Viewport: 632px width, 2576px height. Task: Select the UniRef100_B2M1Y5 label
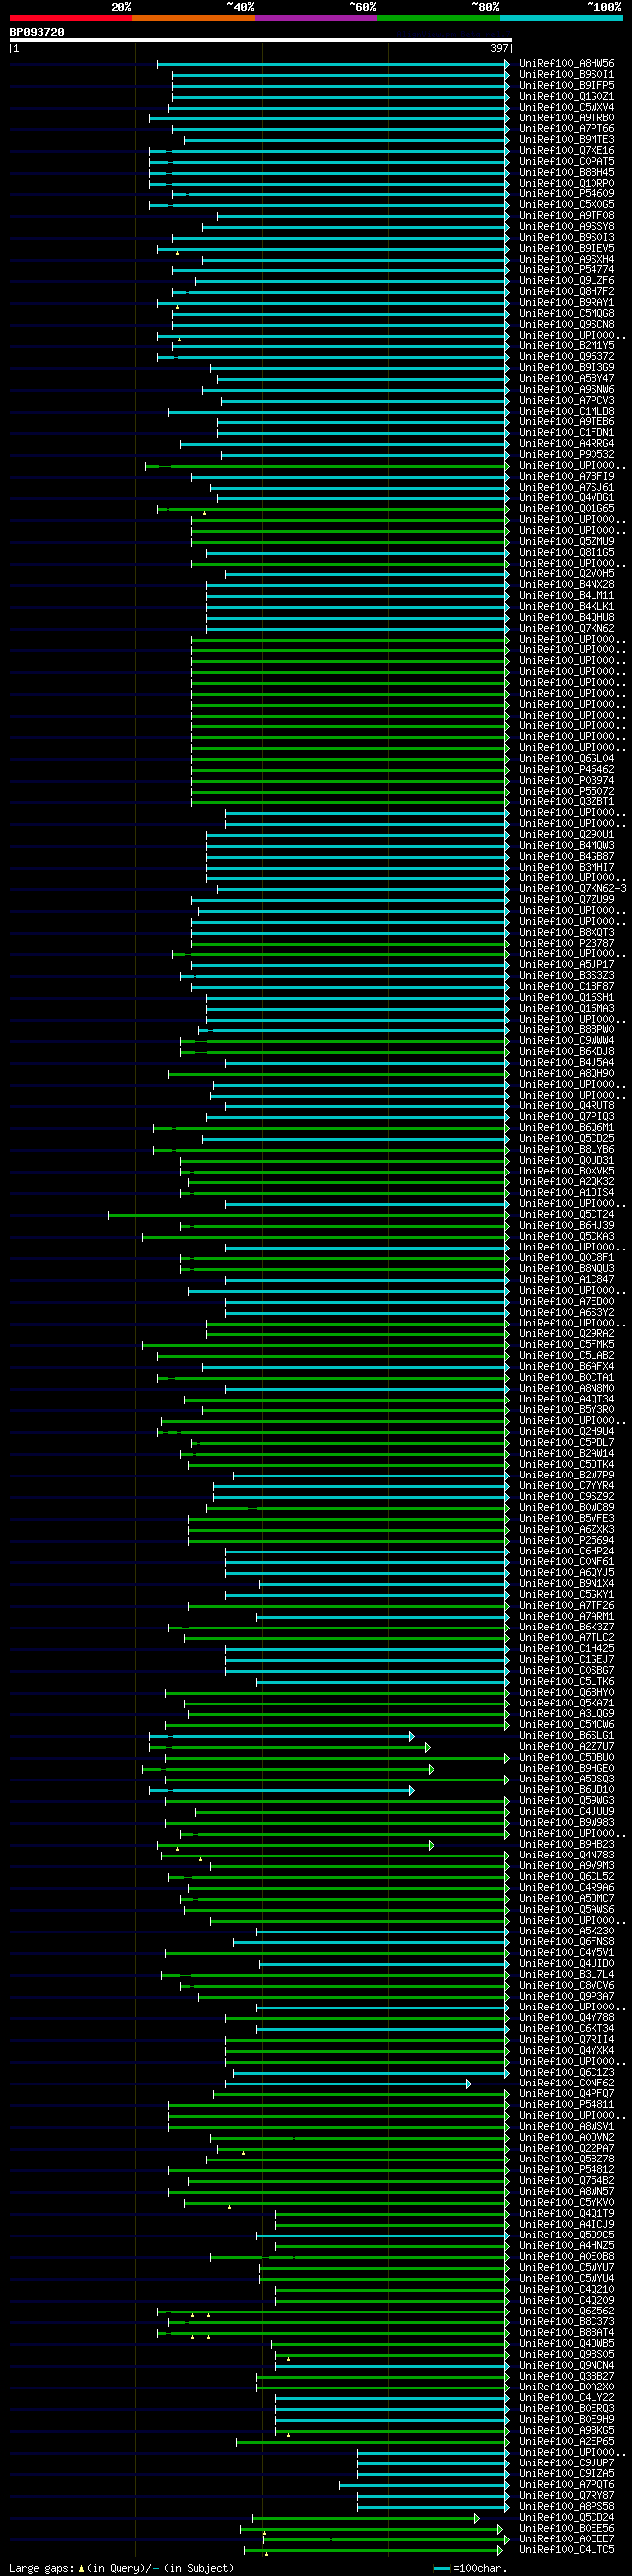567,346
